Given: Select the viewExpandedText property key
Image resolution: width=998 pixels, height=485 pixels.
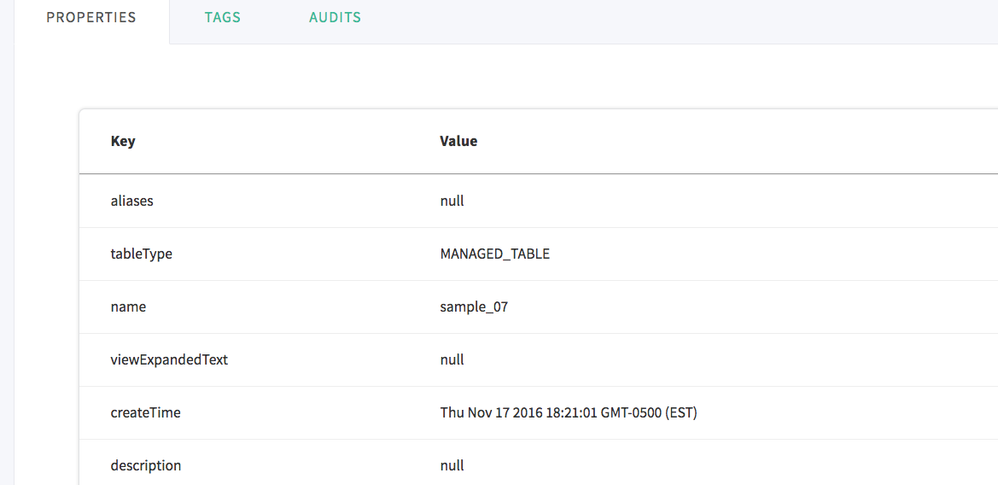Looking at the screenshot, I should [x=169, y=360].
